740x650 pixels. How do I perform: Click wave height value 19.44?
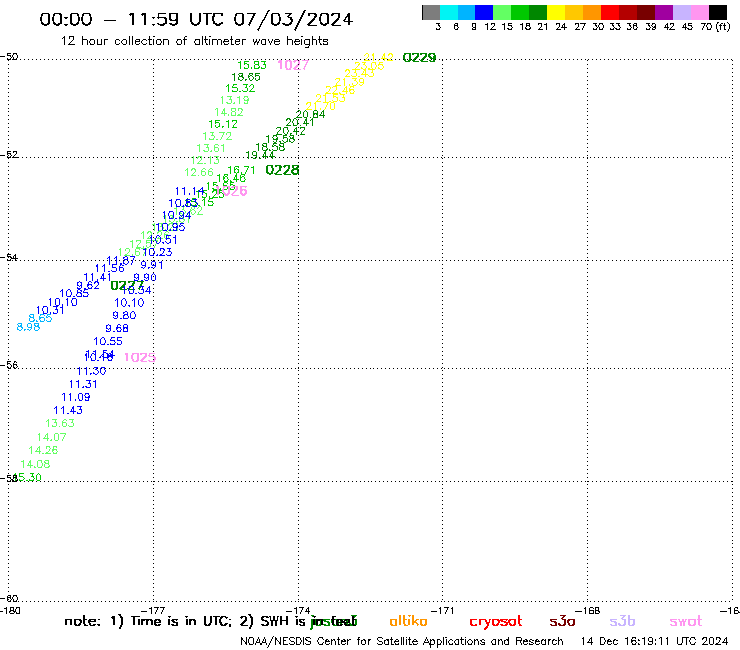click(x=260, y=155)
